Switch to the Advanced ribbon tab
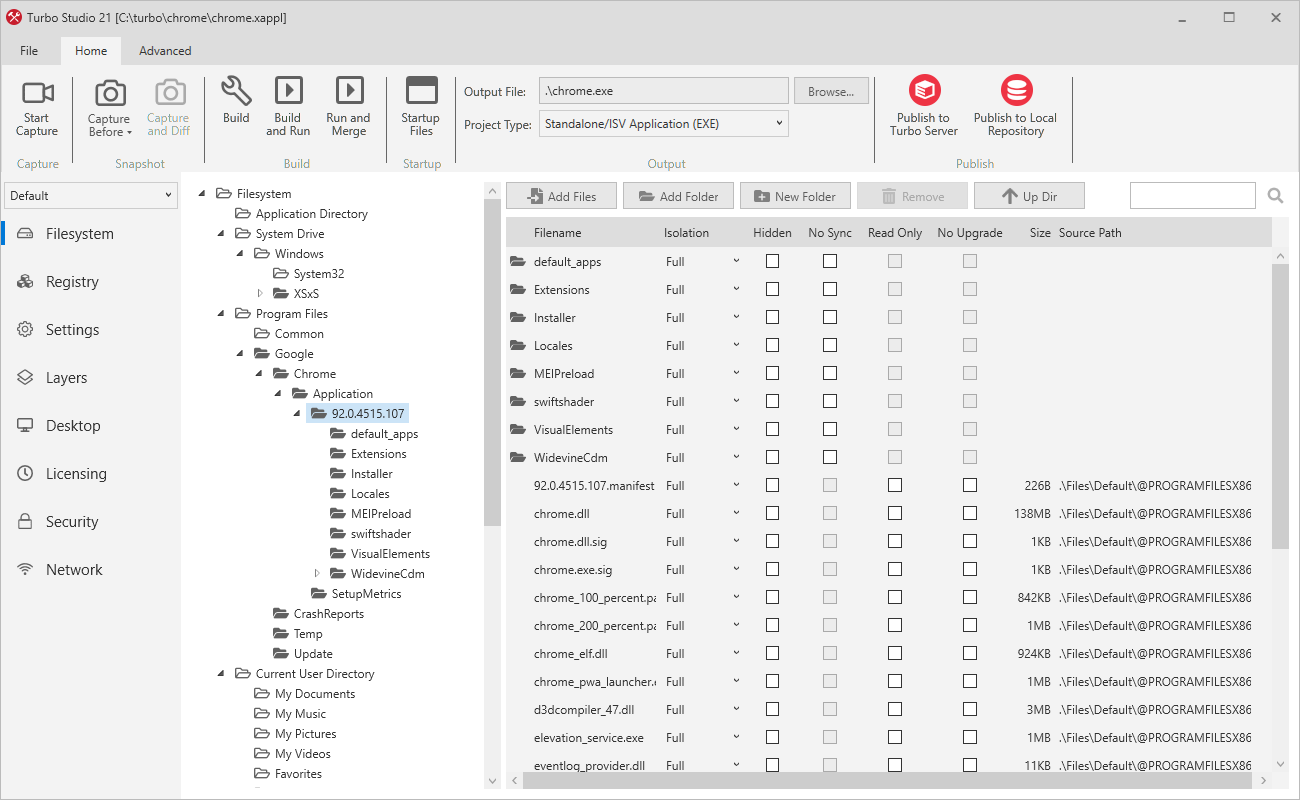 [165, 51]
